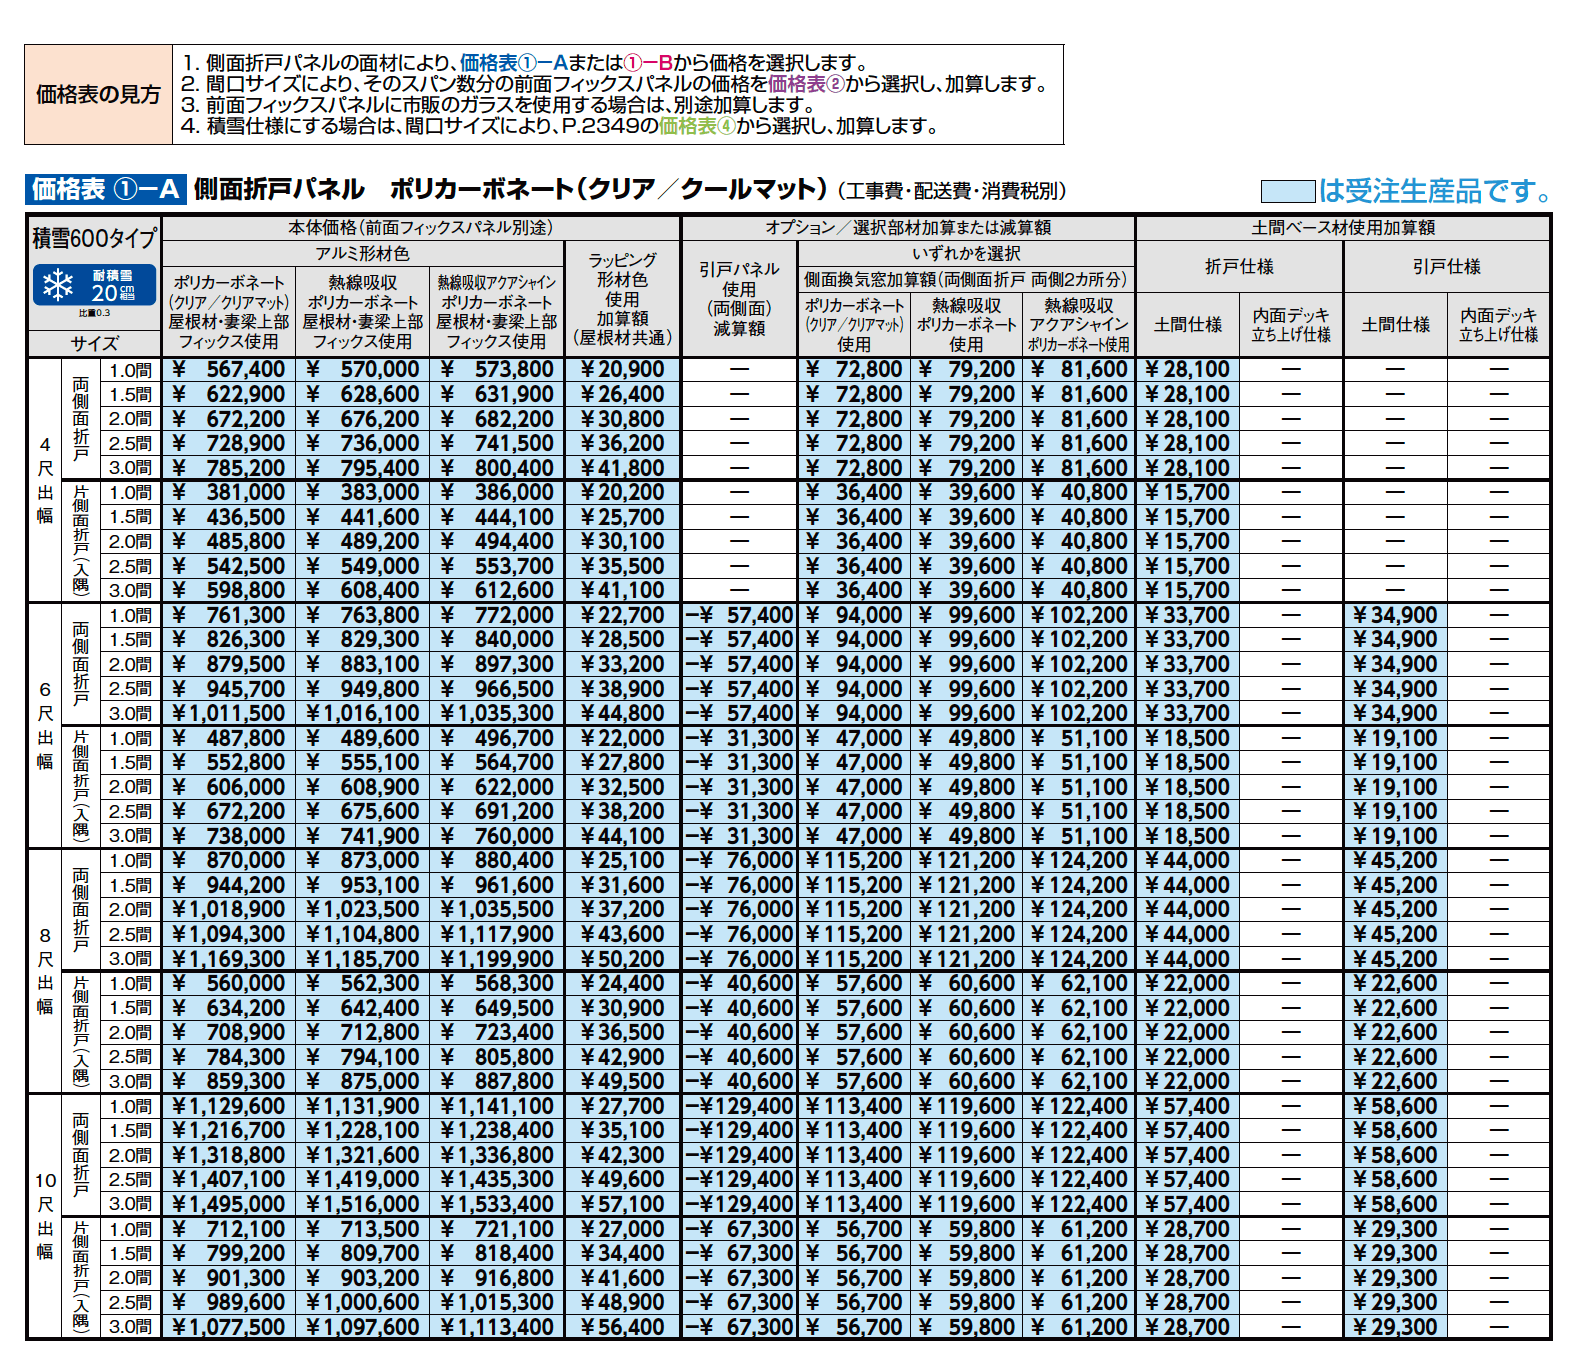Select the 価格表の見方 heading box
Viewport: 1596px width, 1352px height.
(x=98, y=95)
